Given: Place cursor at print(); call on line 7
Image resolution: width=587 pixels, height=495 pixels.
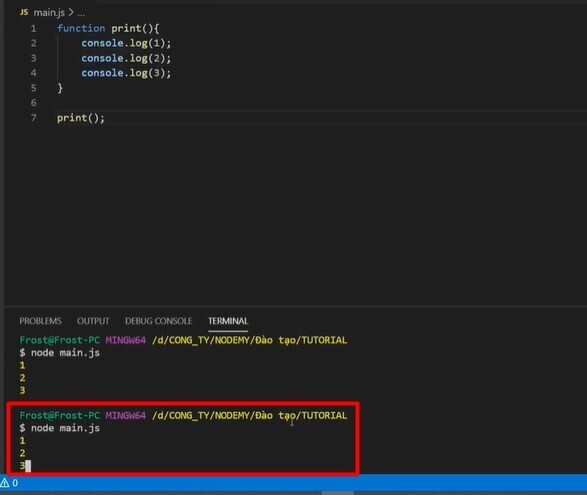Looking at the screenshot, I should (x=80, y=118).
